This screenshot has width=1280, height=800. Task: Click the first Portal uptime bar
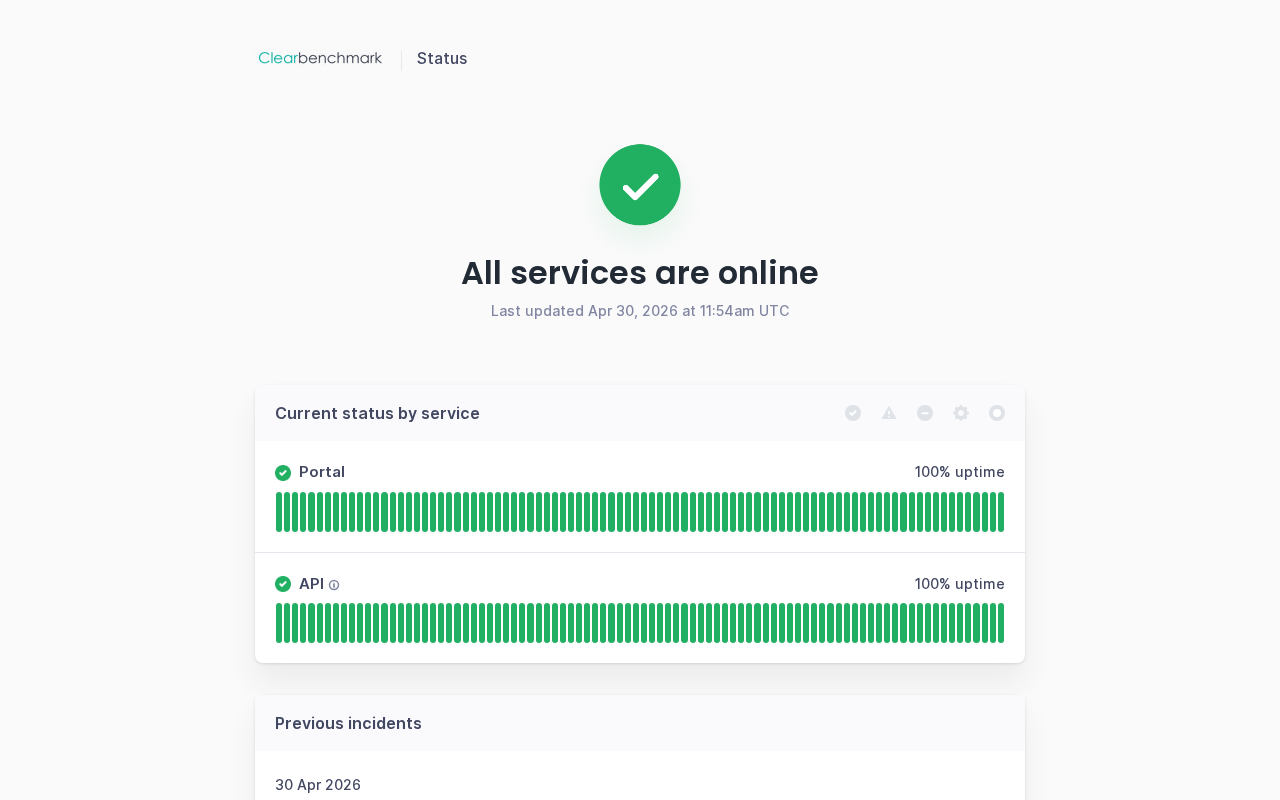(x=280, y=512)
